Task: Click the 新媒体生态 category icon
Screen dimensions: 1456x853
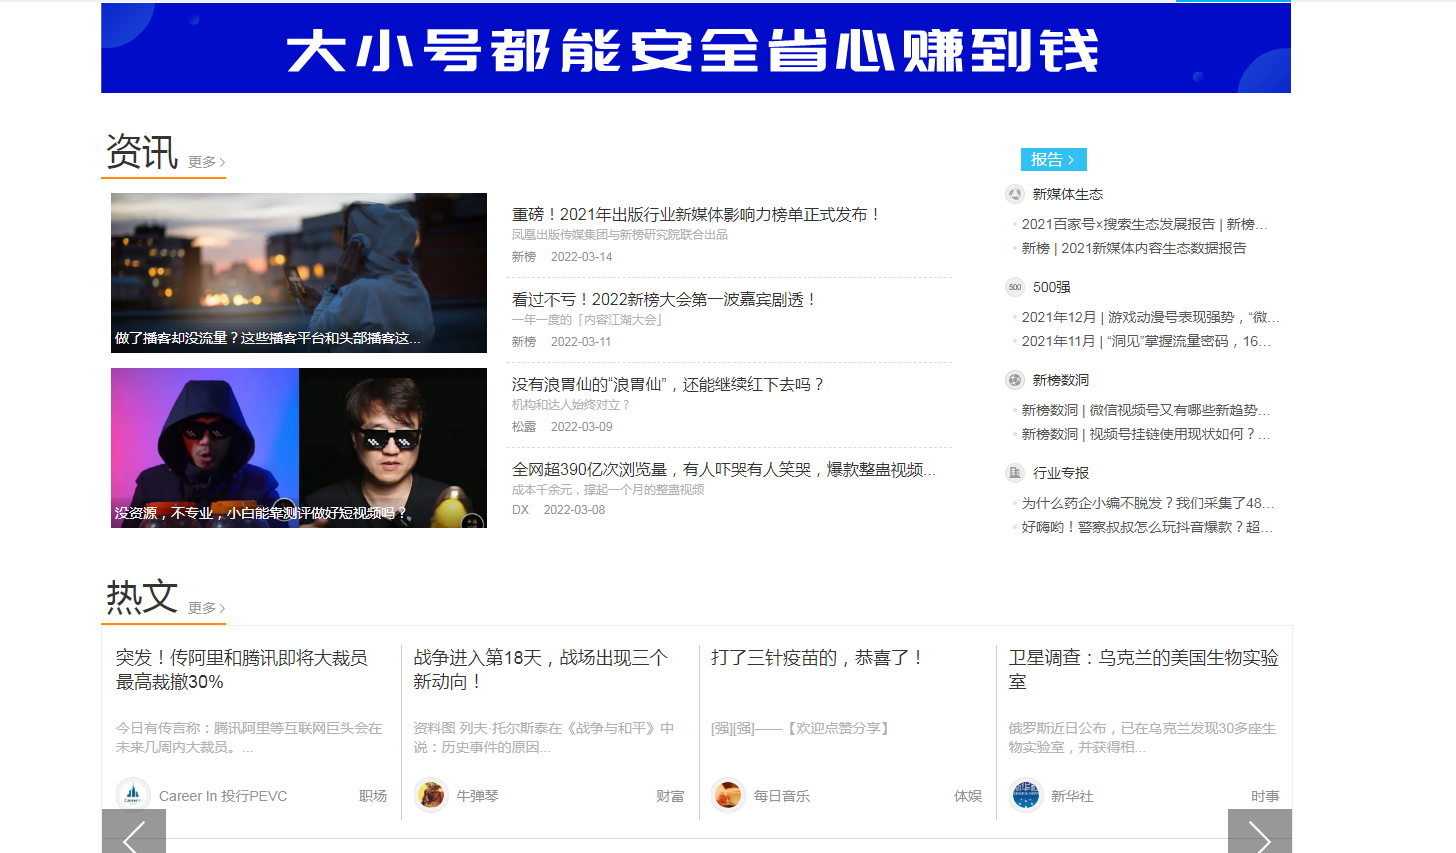Action: pos(1015,194)
